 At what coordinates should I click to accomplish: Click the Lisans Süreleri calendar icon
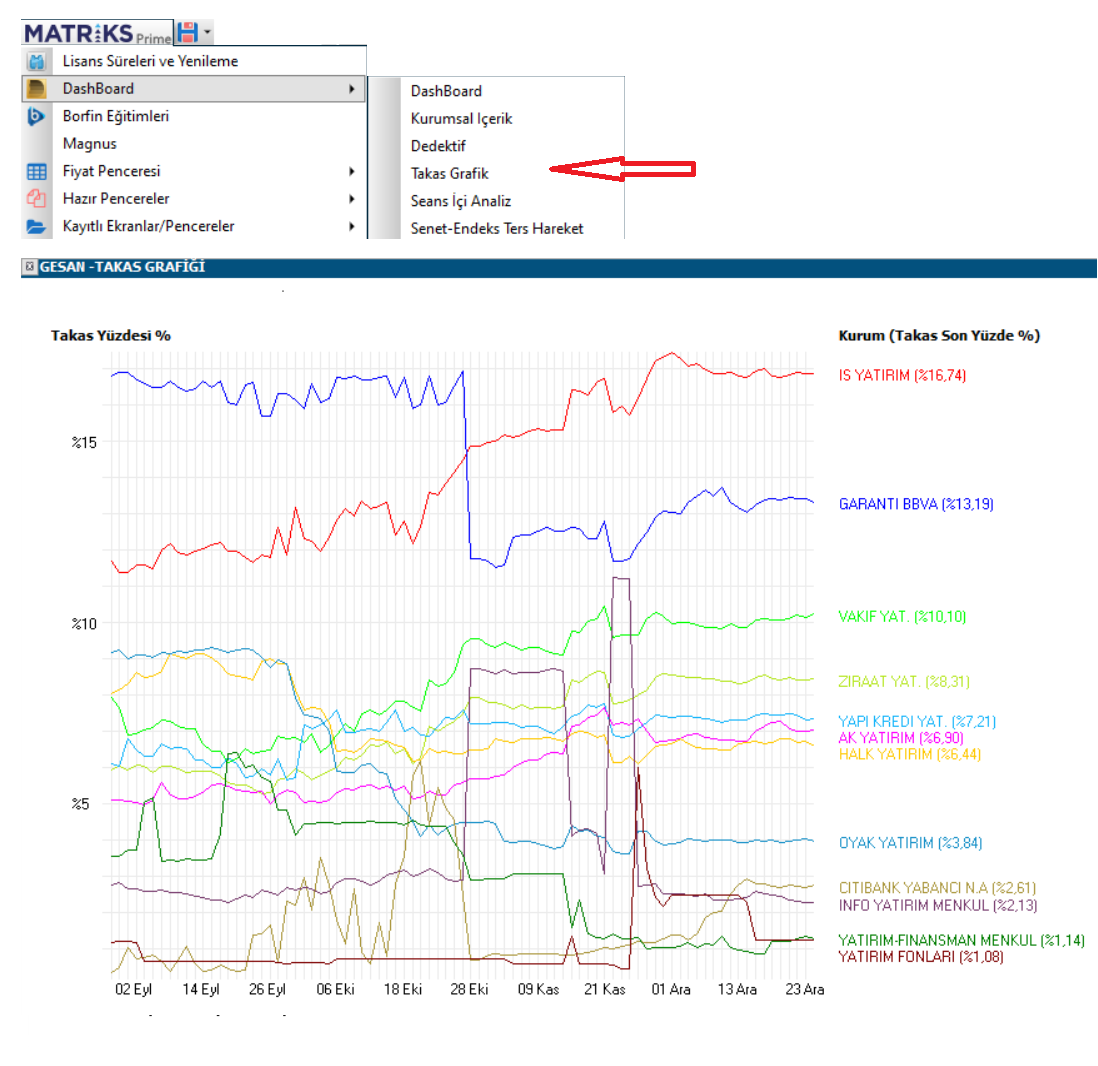point(36,62)
